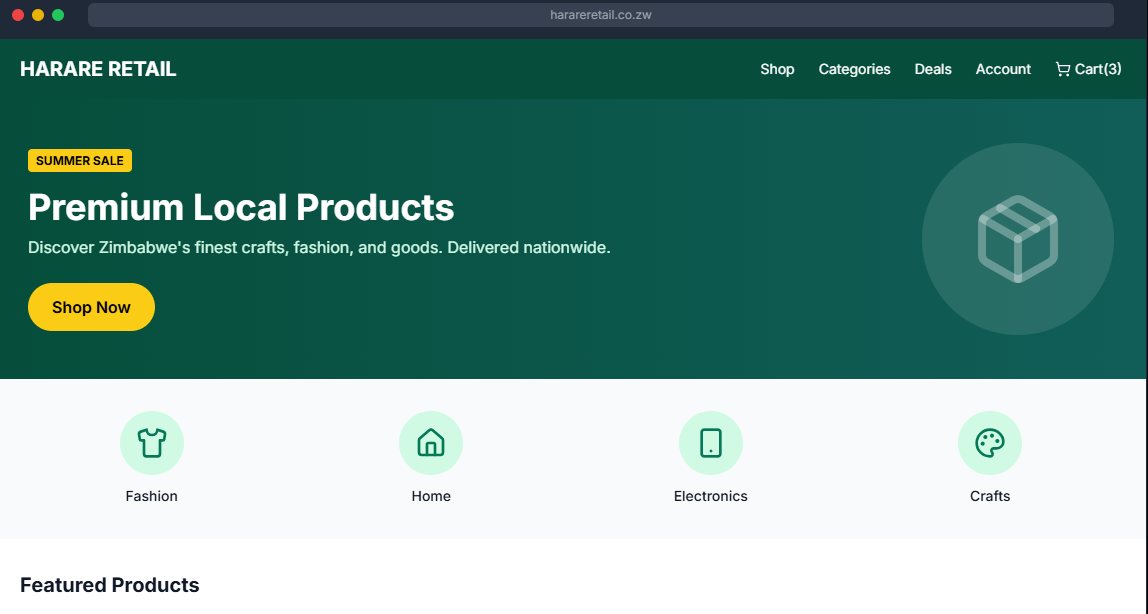
Task: Open the Deals page
Action: (932, 69)
